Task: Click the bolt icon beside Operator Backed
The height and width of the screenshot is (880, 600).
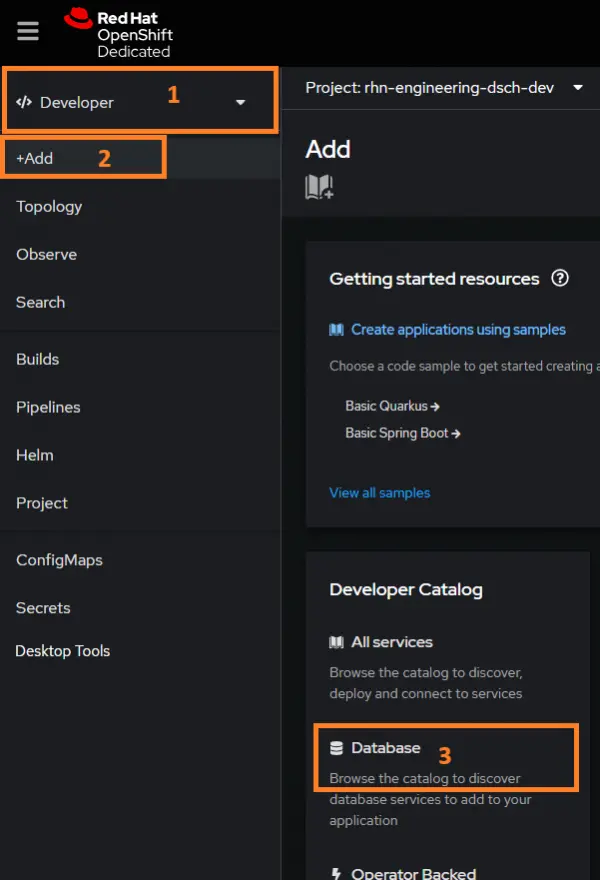Action: (336, 873)
